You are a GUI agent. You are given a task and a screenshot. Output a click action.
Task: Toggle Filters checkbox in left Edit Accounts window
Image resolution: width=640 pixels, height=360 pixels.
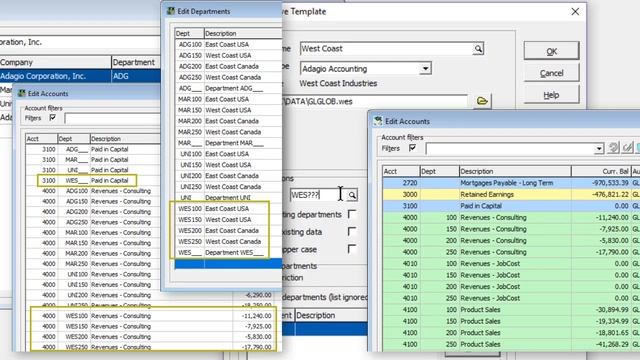52,118
